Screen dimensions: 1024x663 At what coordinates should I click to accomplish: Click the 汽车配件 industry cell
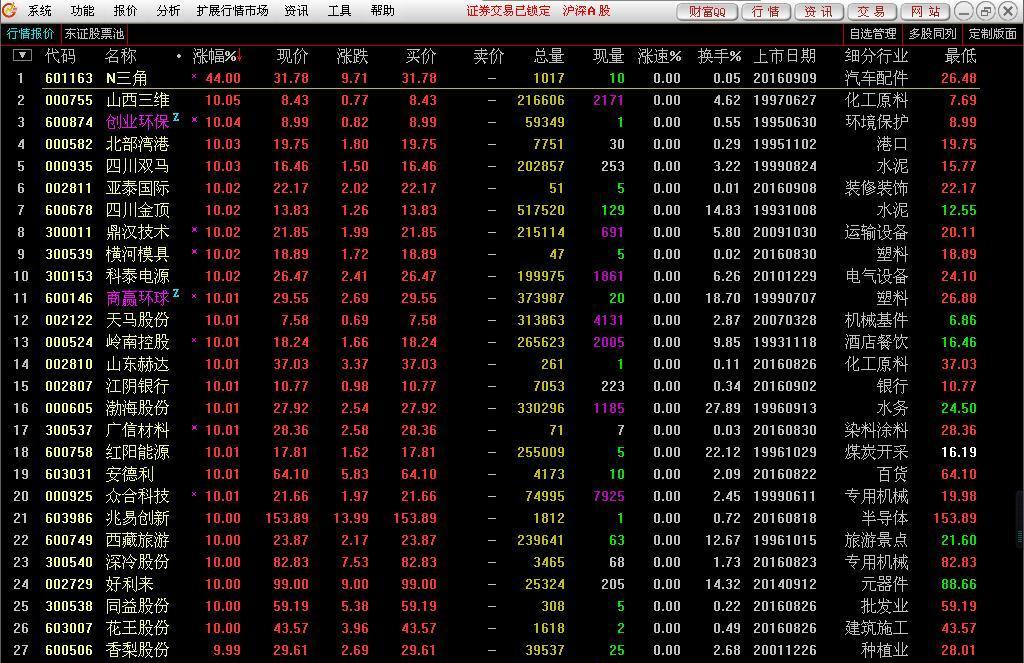coord(876,78)
